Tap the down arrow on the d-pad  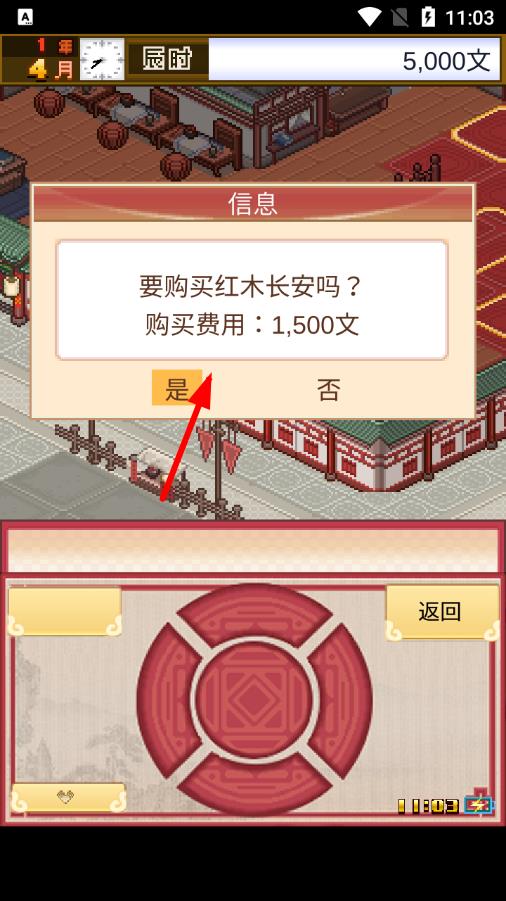[254, 784]
